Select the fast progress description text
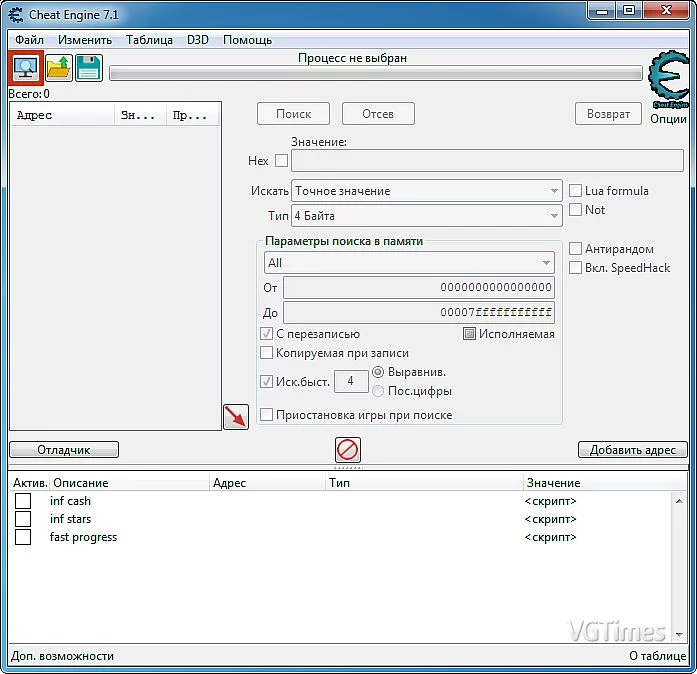Image resolution: width=697 pixels, height=674 pixels. point(84,537)
